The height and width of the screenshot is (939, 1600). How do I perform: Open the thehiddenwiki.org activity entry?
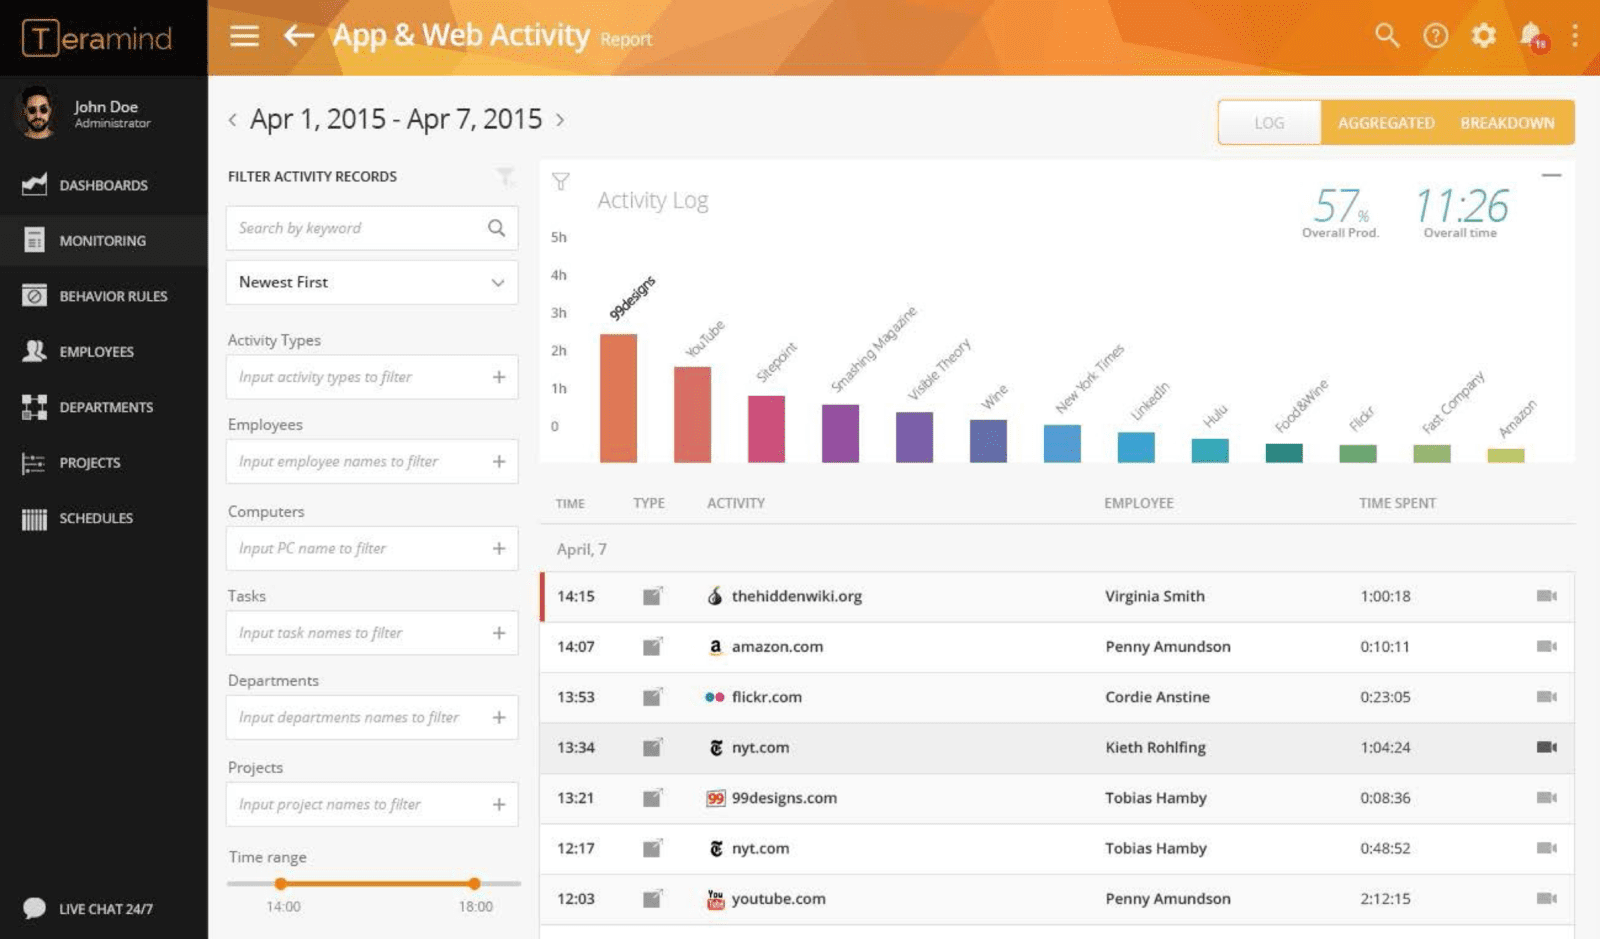pos(796,596)
